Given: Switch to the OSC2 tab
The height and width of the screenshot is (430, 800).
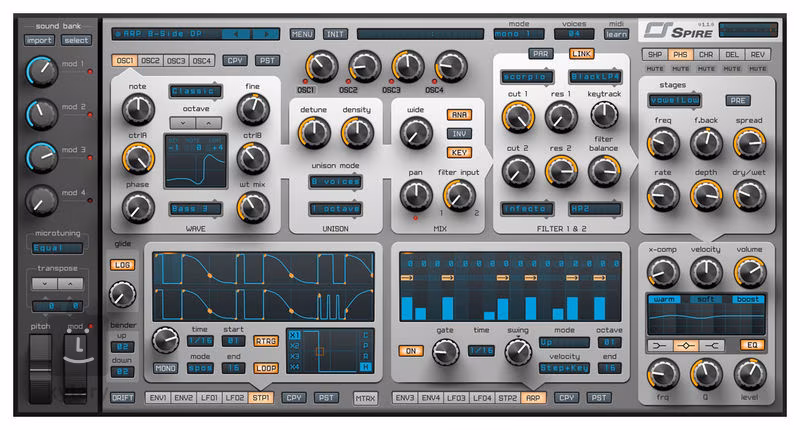Looking at the screenshot, I should [x=150, y=61].
